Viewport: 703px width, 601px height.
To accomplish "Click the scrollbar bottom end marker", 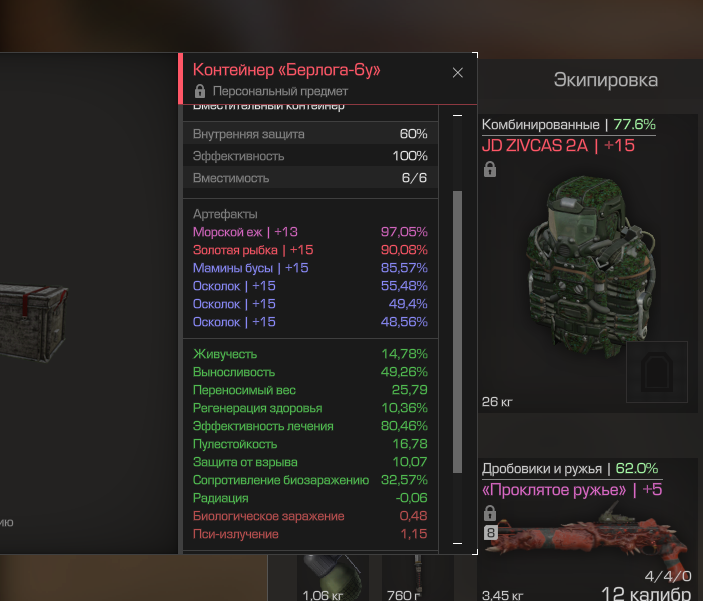I will coord(457,543).
